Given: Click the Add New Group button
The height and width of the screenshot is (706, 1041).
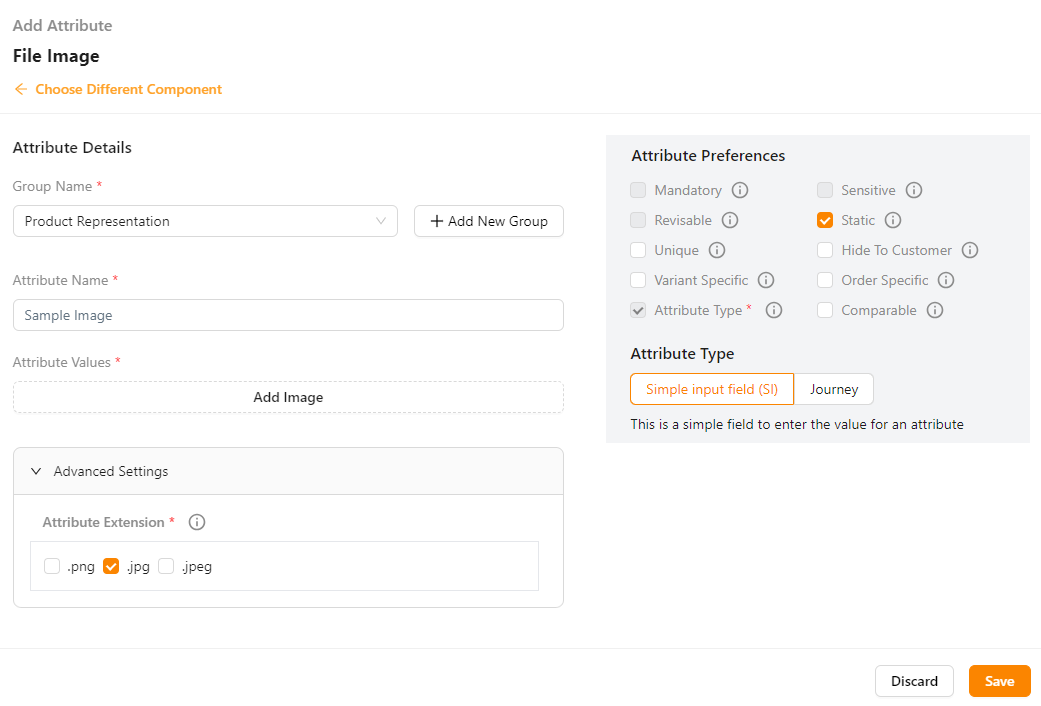Looking at the screenshot, I should pos(489,221).
